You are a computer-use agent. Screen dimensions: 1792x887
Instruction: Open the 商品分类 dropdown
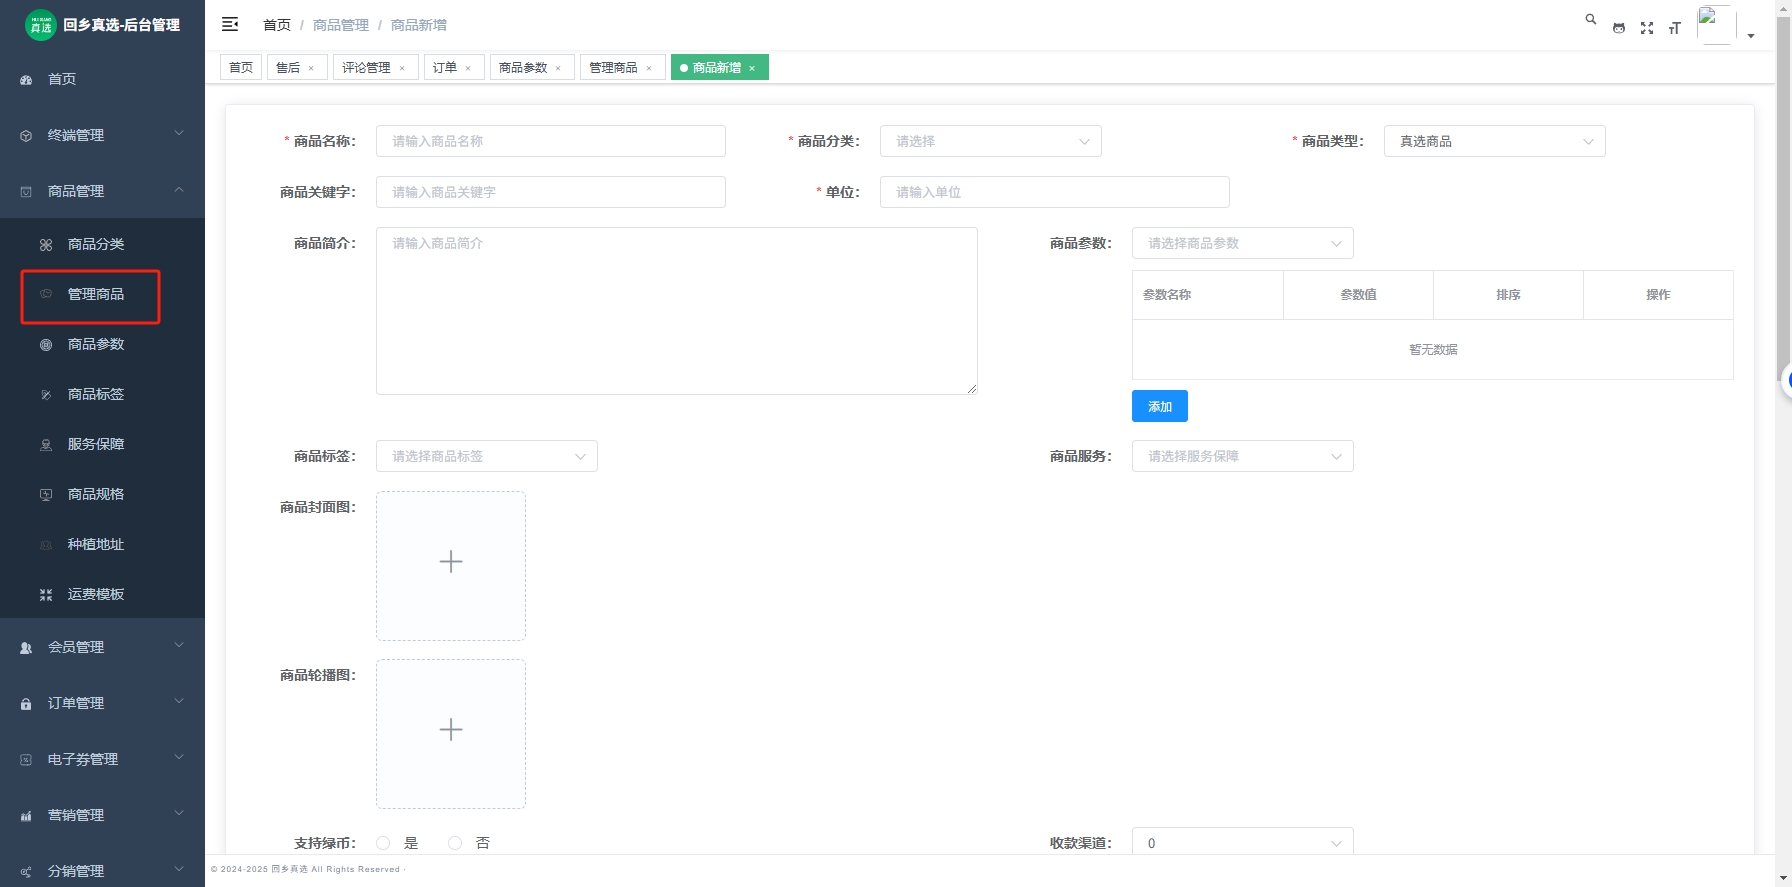(990, 141)
